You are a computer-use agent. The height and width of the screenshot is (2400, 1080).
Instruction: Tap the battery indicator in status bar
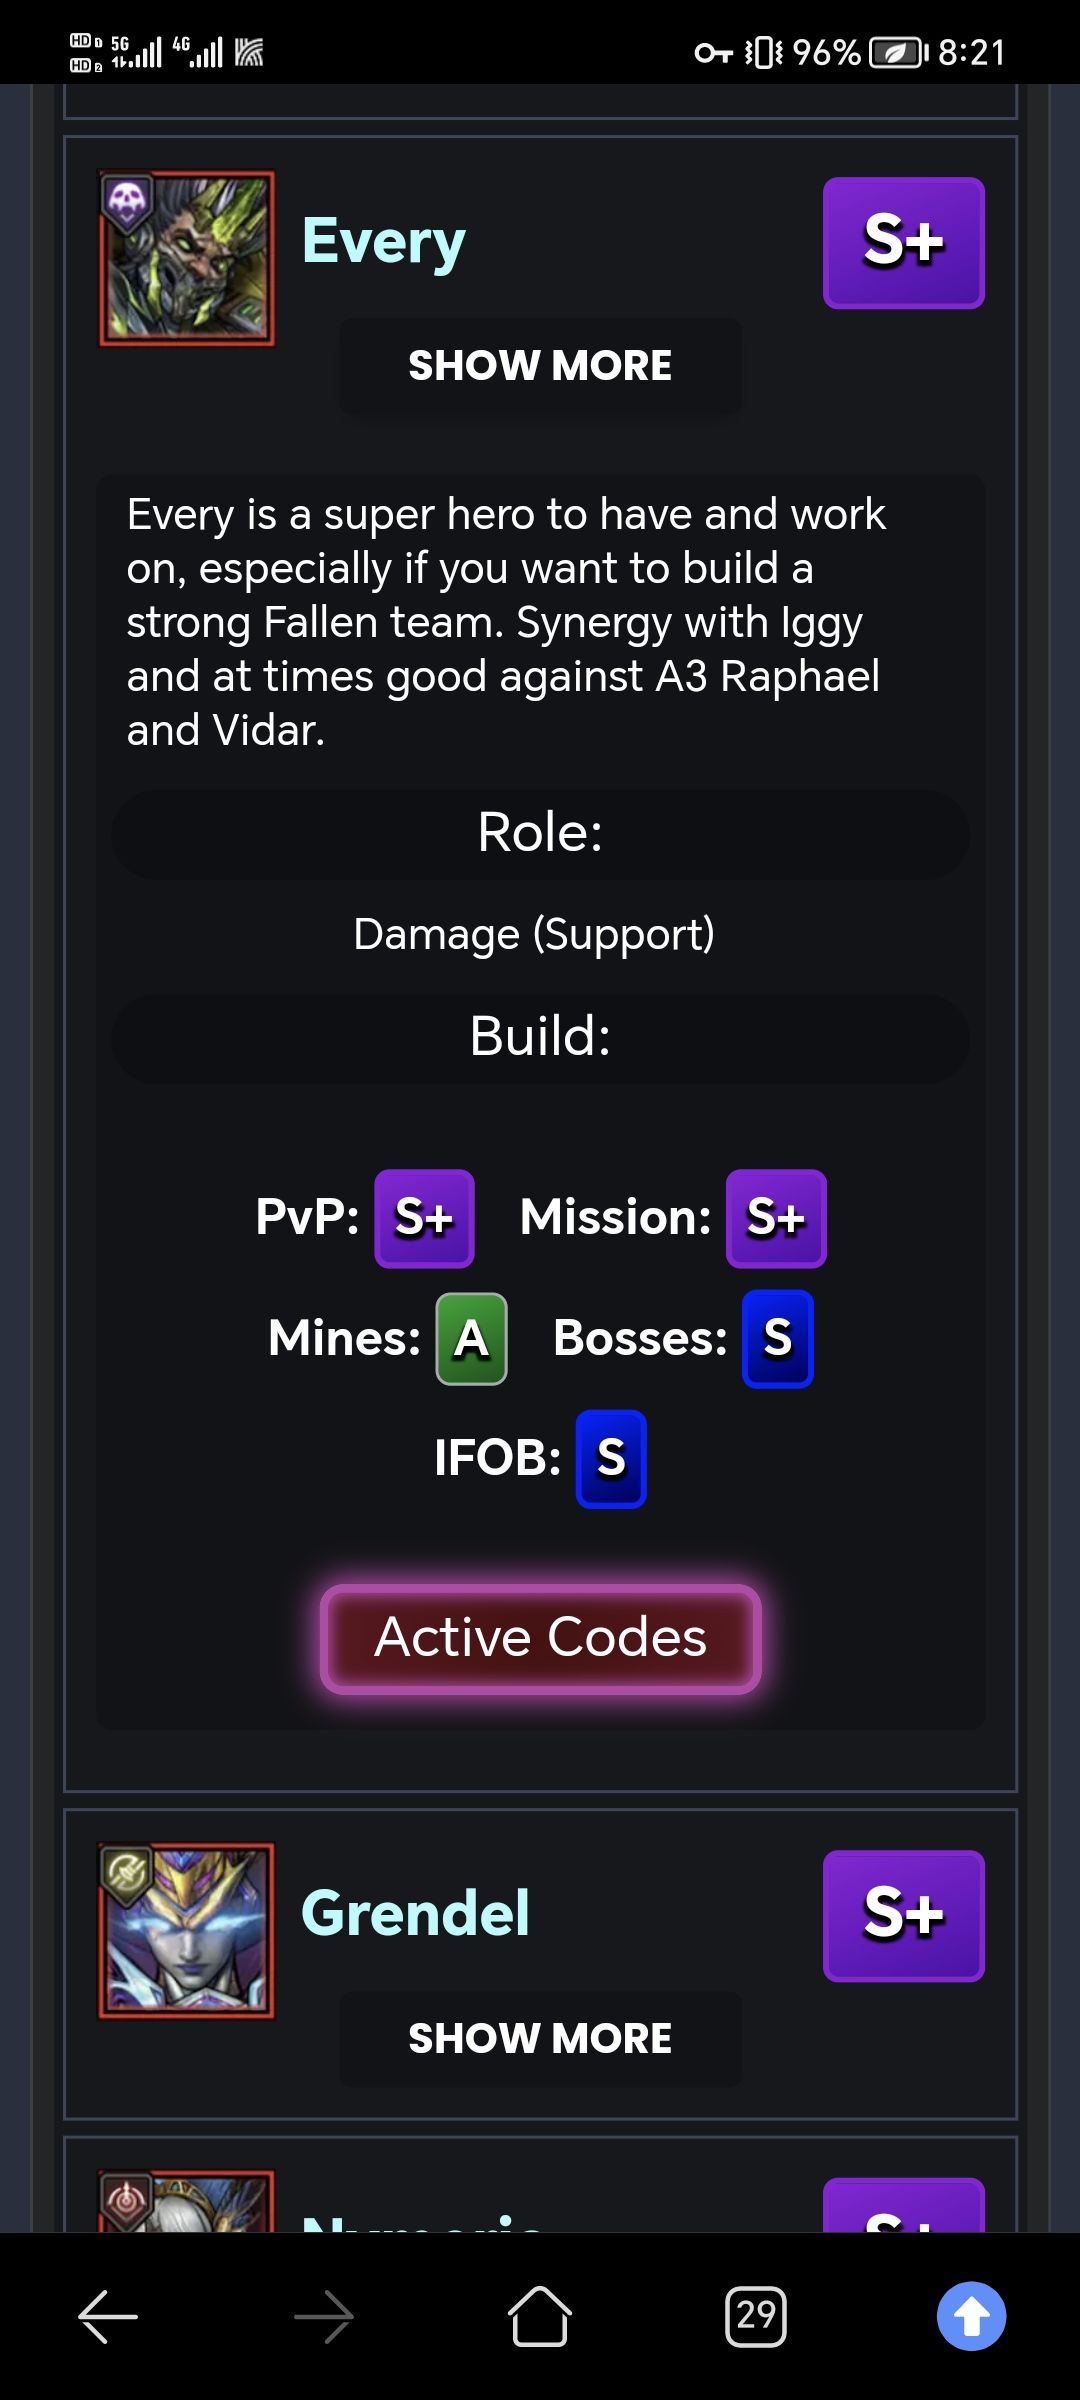click(897, 52)
